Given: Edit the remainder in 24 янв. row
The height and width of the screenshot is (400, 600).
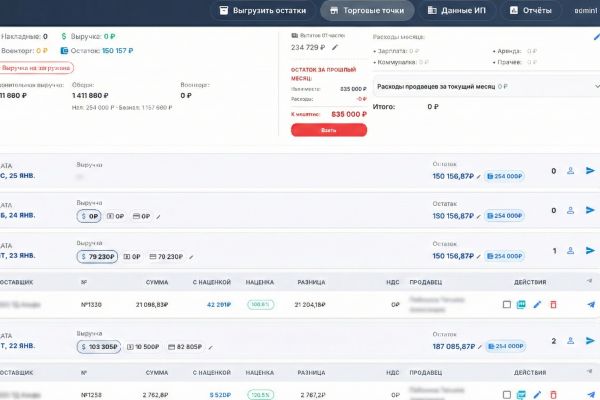Looking at the screenshot, I should [478, 217].
